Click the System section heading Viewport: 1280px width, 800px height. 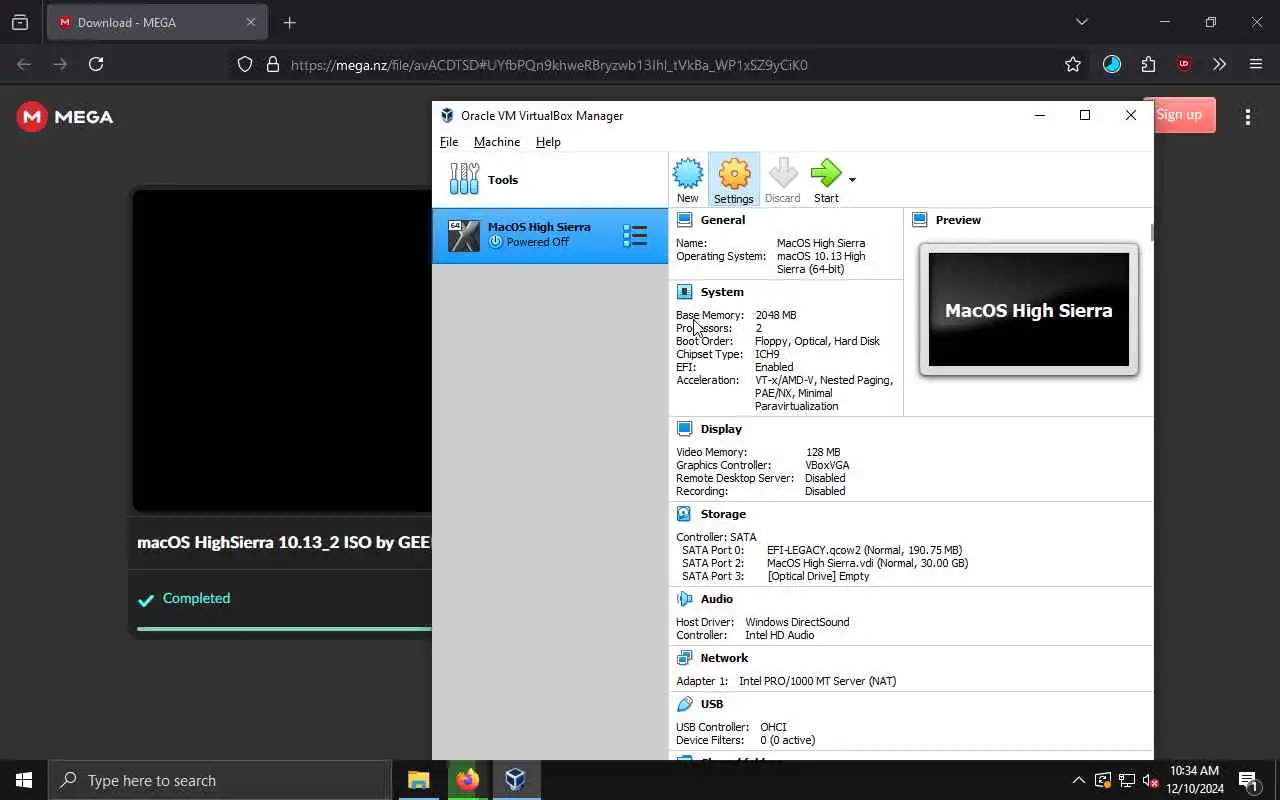(722, 292)
